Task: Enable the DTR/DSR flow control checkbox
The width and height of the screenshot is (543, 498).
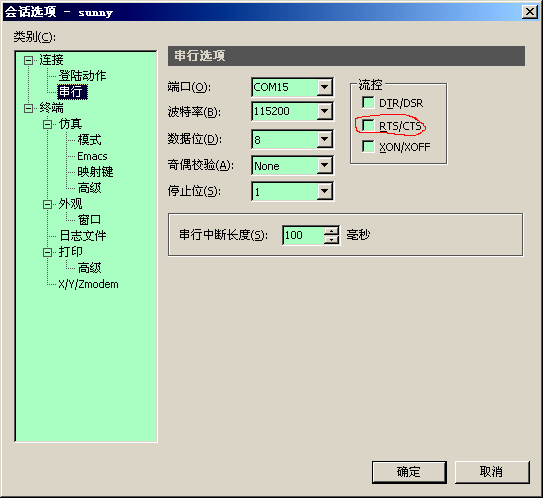Action: point(368,103)
